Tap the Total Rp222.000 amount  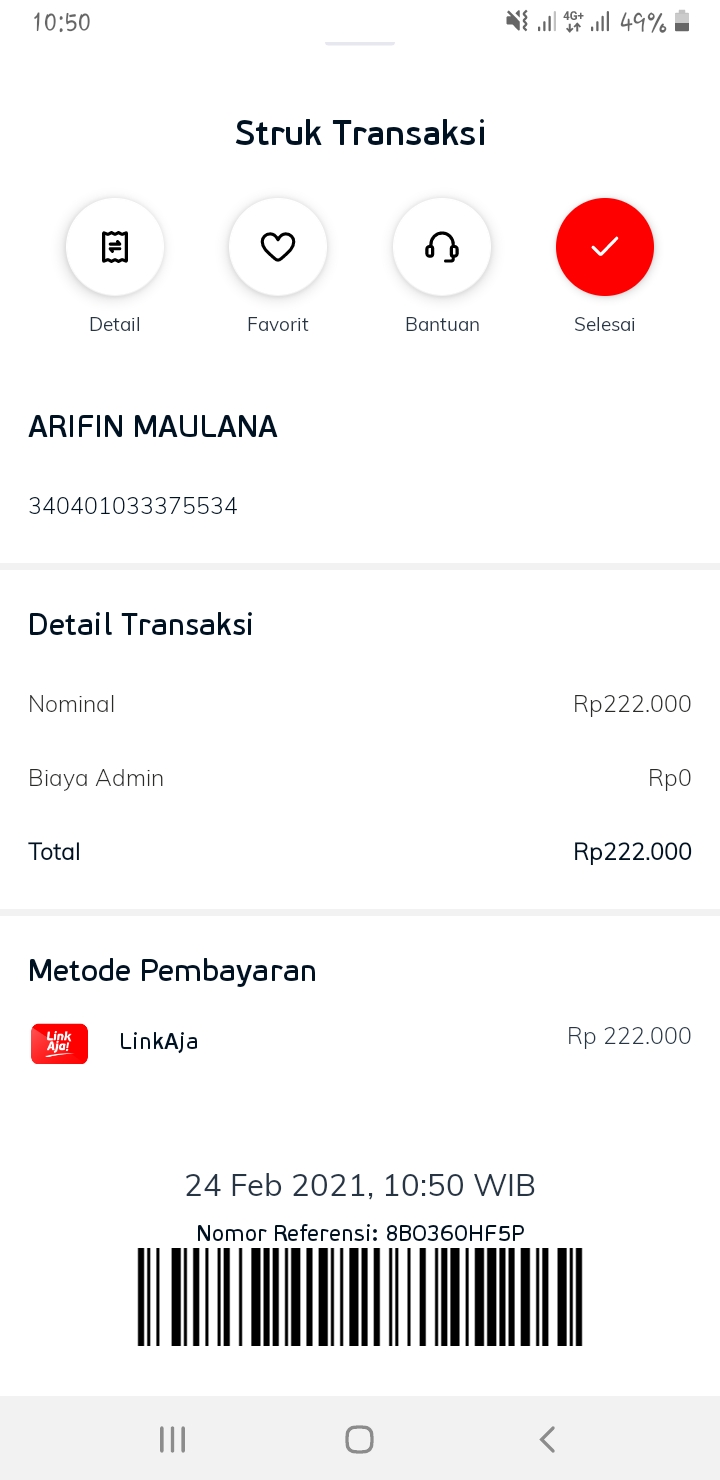(632, 852)
